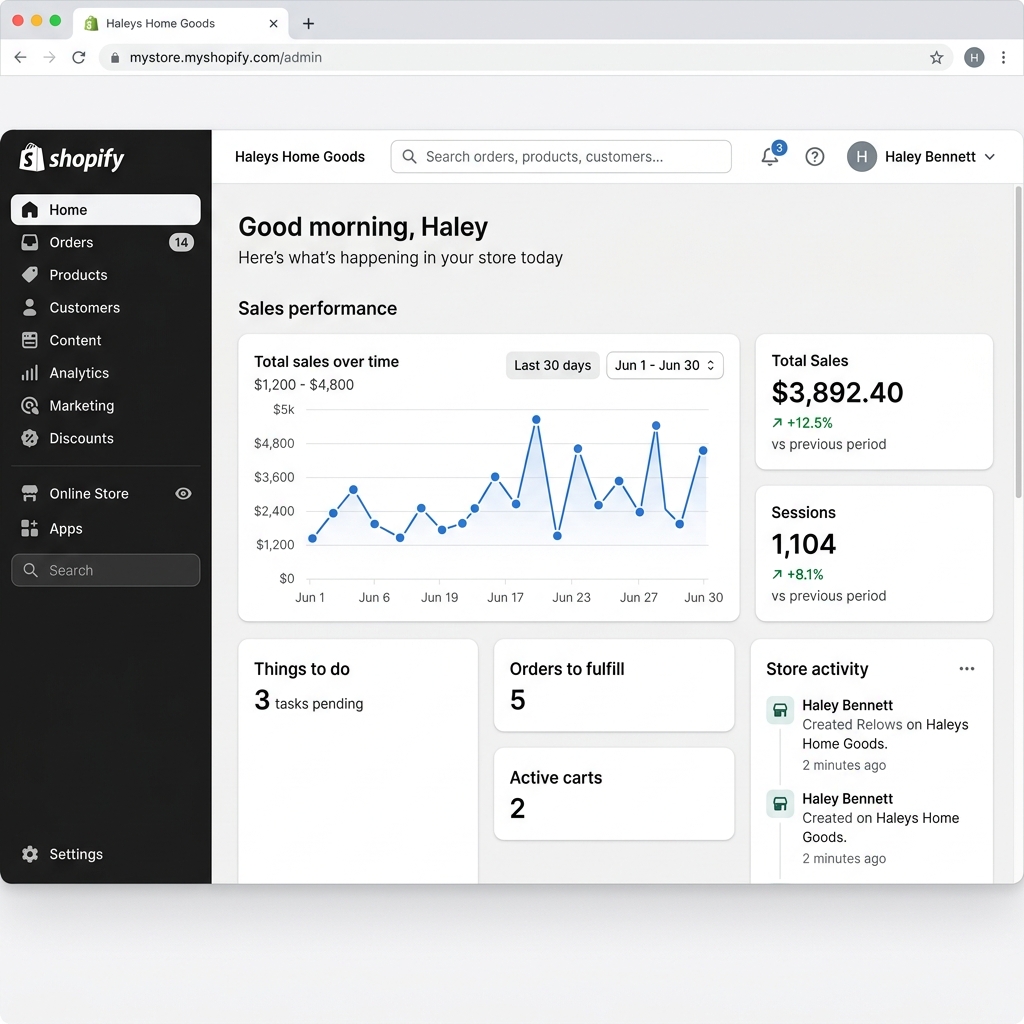Select the Last 30 days button
1024x1024 pixels.
click(552, 365)
